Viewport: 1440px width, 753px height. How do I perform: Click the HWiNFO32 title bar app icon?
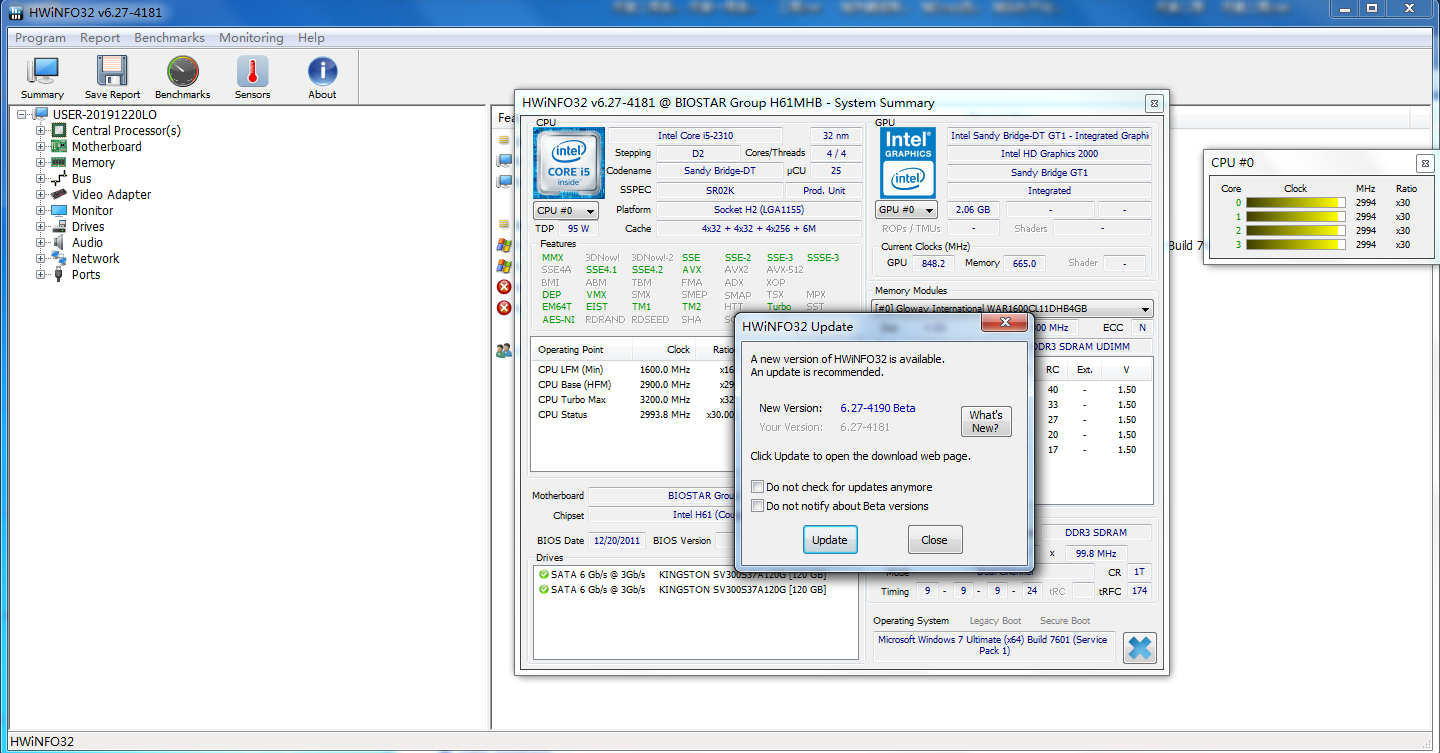tap(16, 12)
